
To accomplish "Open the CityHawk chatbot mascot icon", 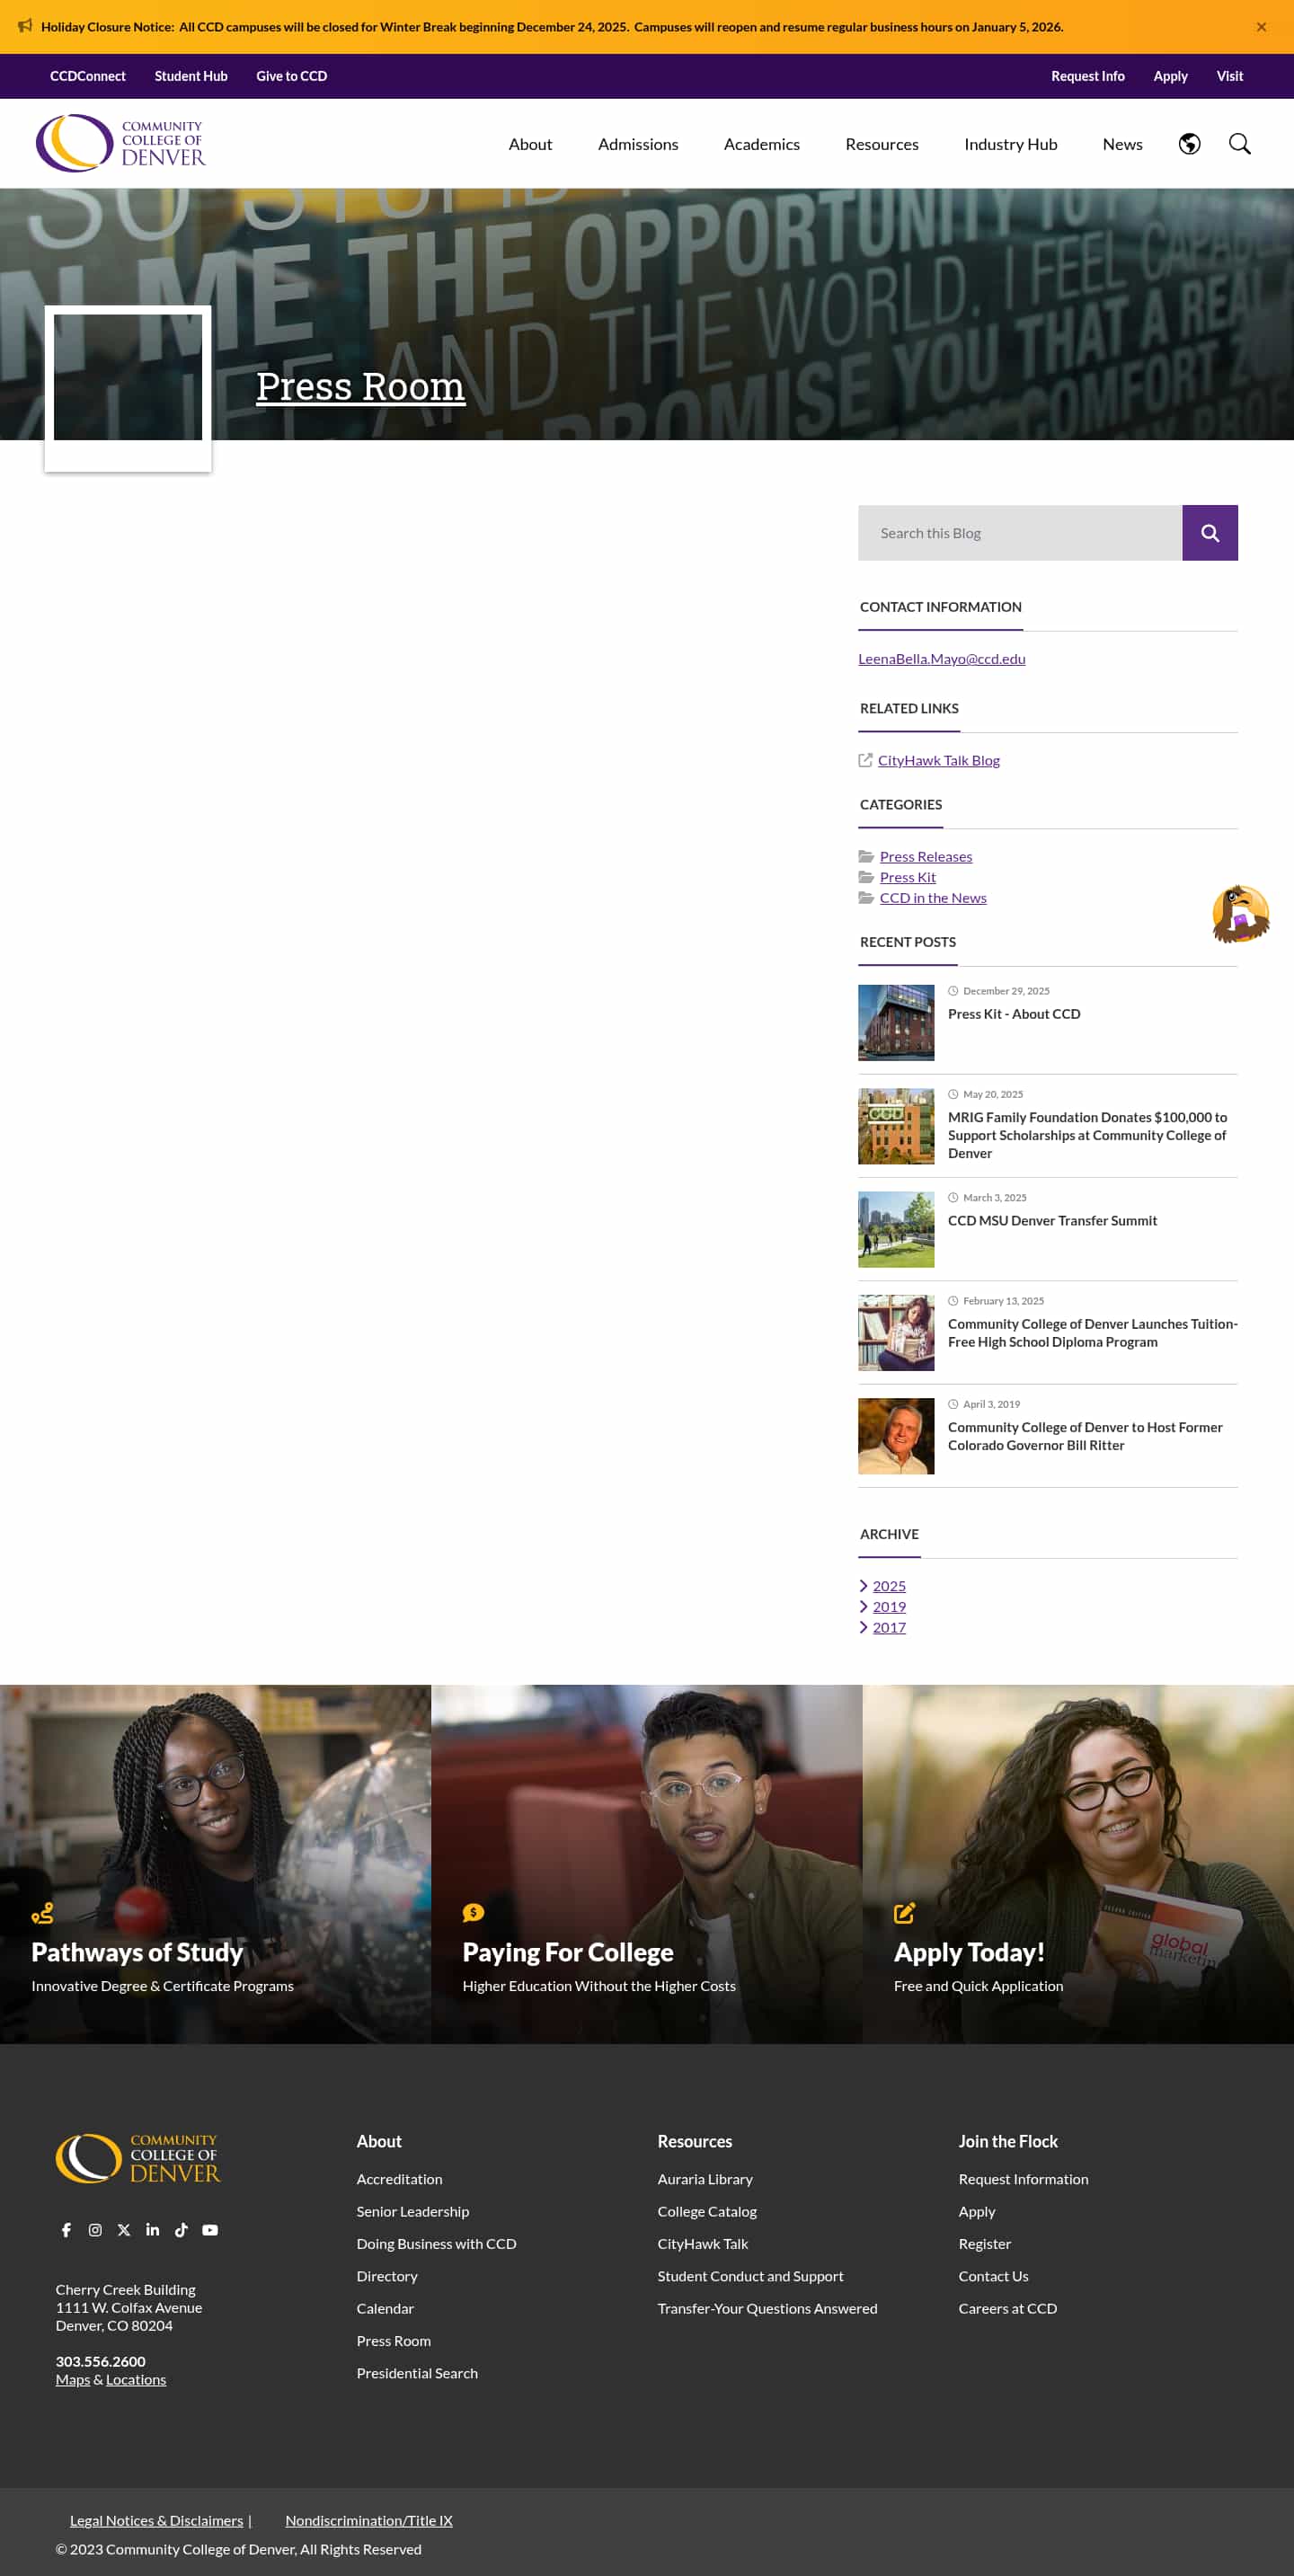I will pos(1240,913).
